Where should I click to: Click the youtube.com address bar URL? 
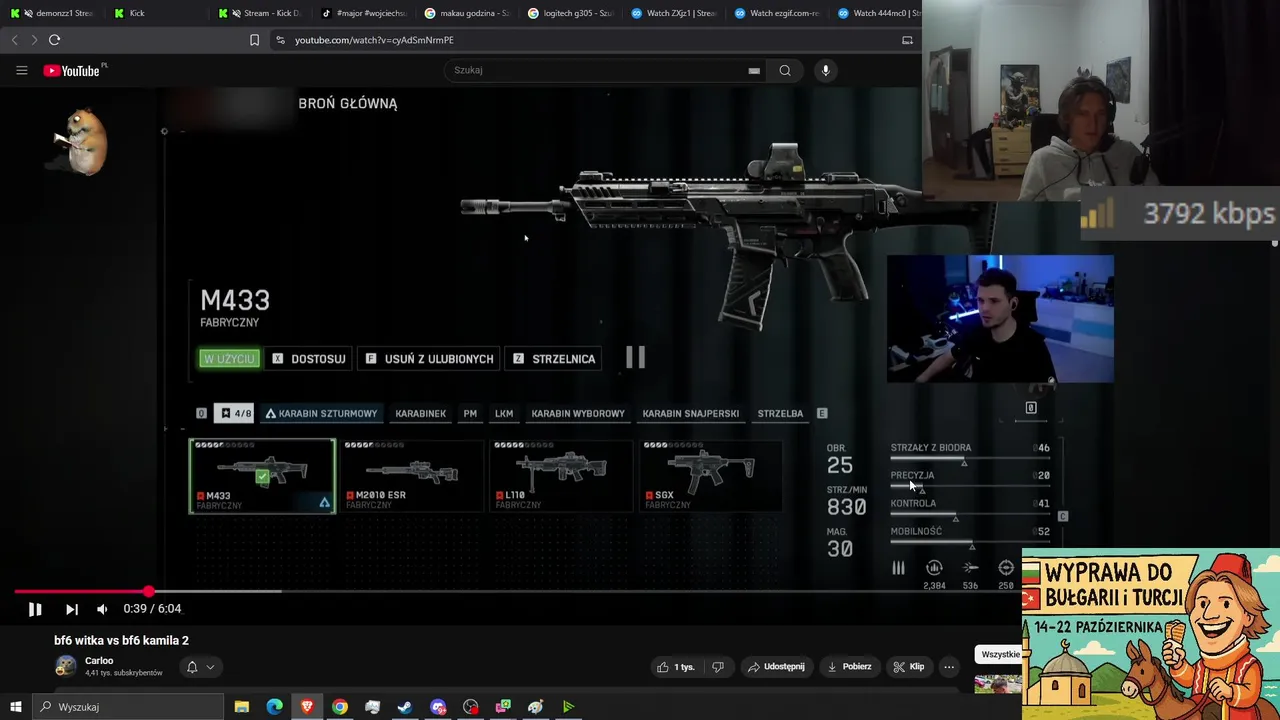[374, 40]
